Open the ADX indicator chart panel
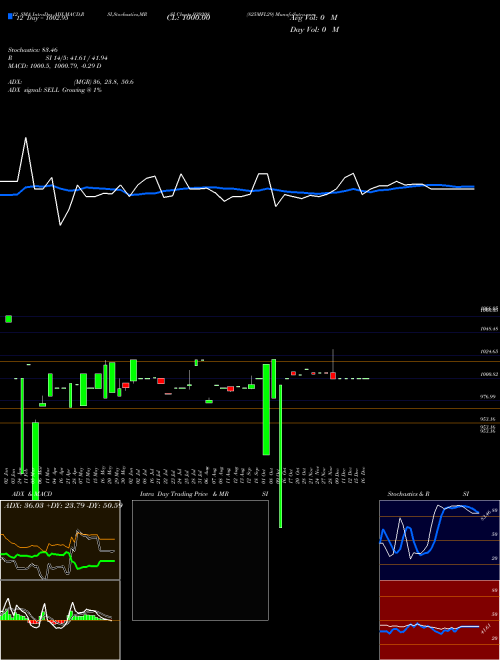Viewport: 500px width, 660px height. click(x=60, y=540)
